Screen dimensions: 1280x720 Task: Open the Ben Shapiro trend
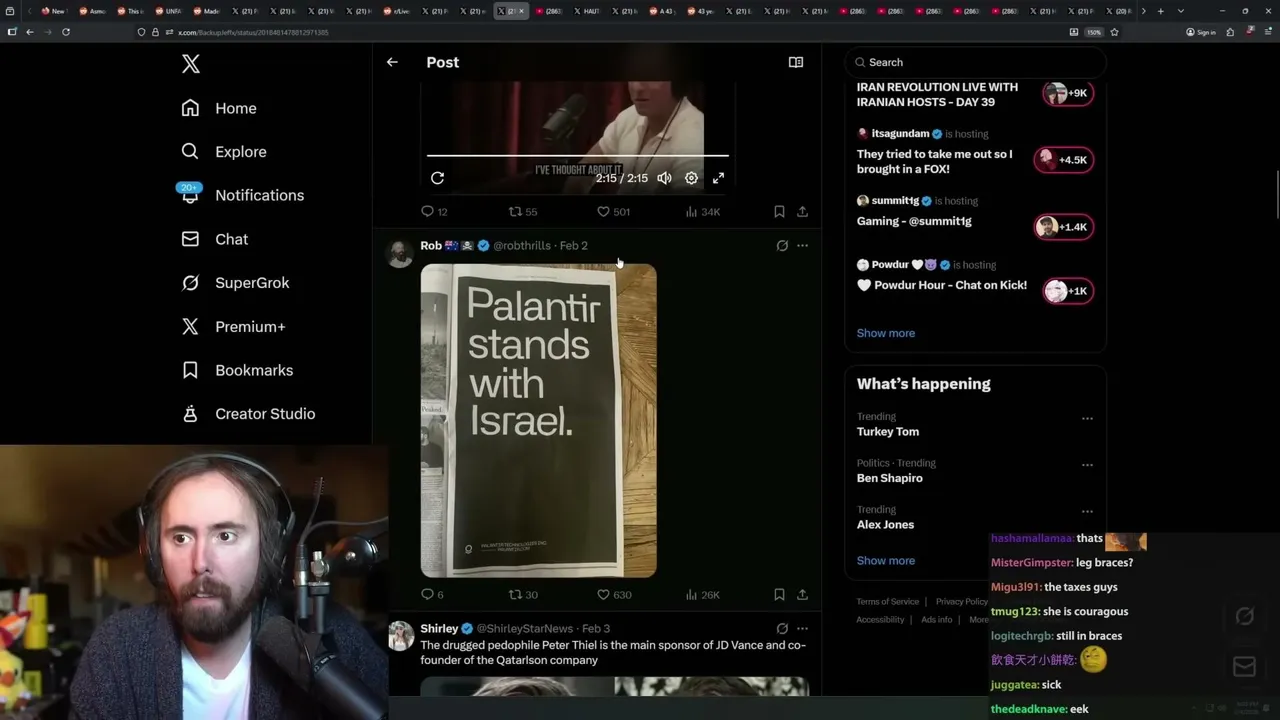coord(890,478)
